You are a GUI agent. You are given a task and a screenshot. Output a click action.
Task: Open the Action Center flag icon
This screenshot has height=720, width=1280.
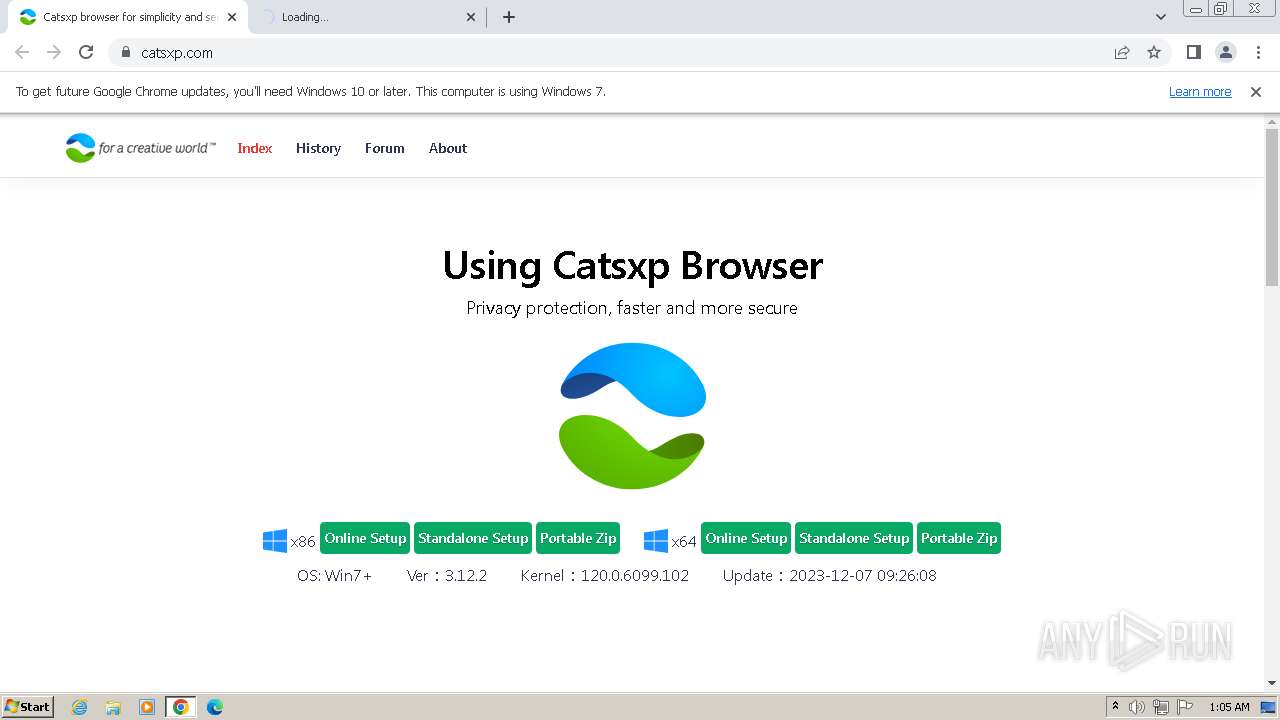[x=1185, y=707]
